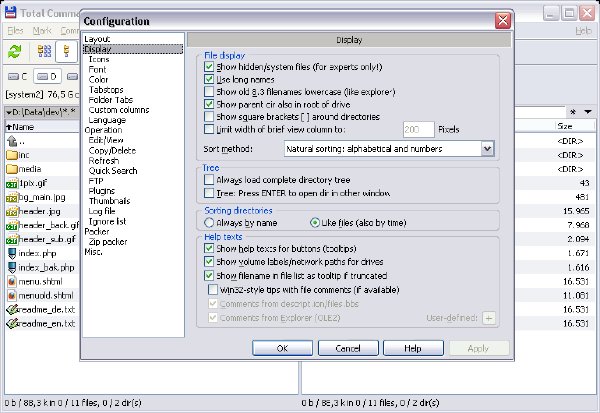The image size is (600, 413).
Task: Click the parent directory up-arrow icon
Action: point(12,141)
